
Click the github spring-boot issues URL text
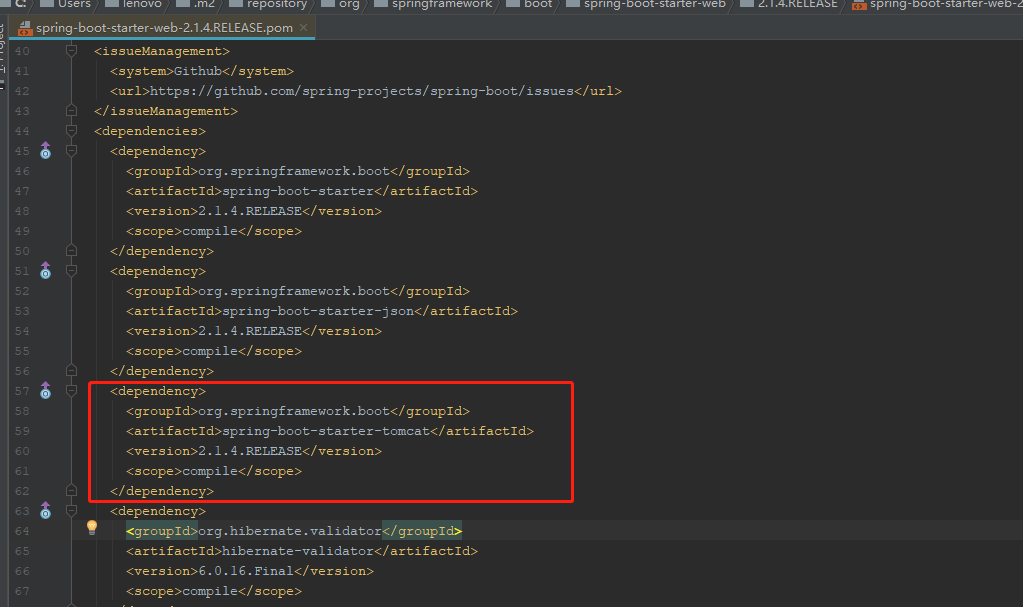[362, 91]
